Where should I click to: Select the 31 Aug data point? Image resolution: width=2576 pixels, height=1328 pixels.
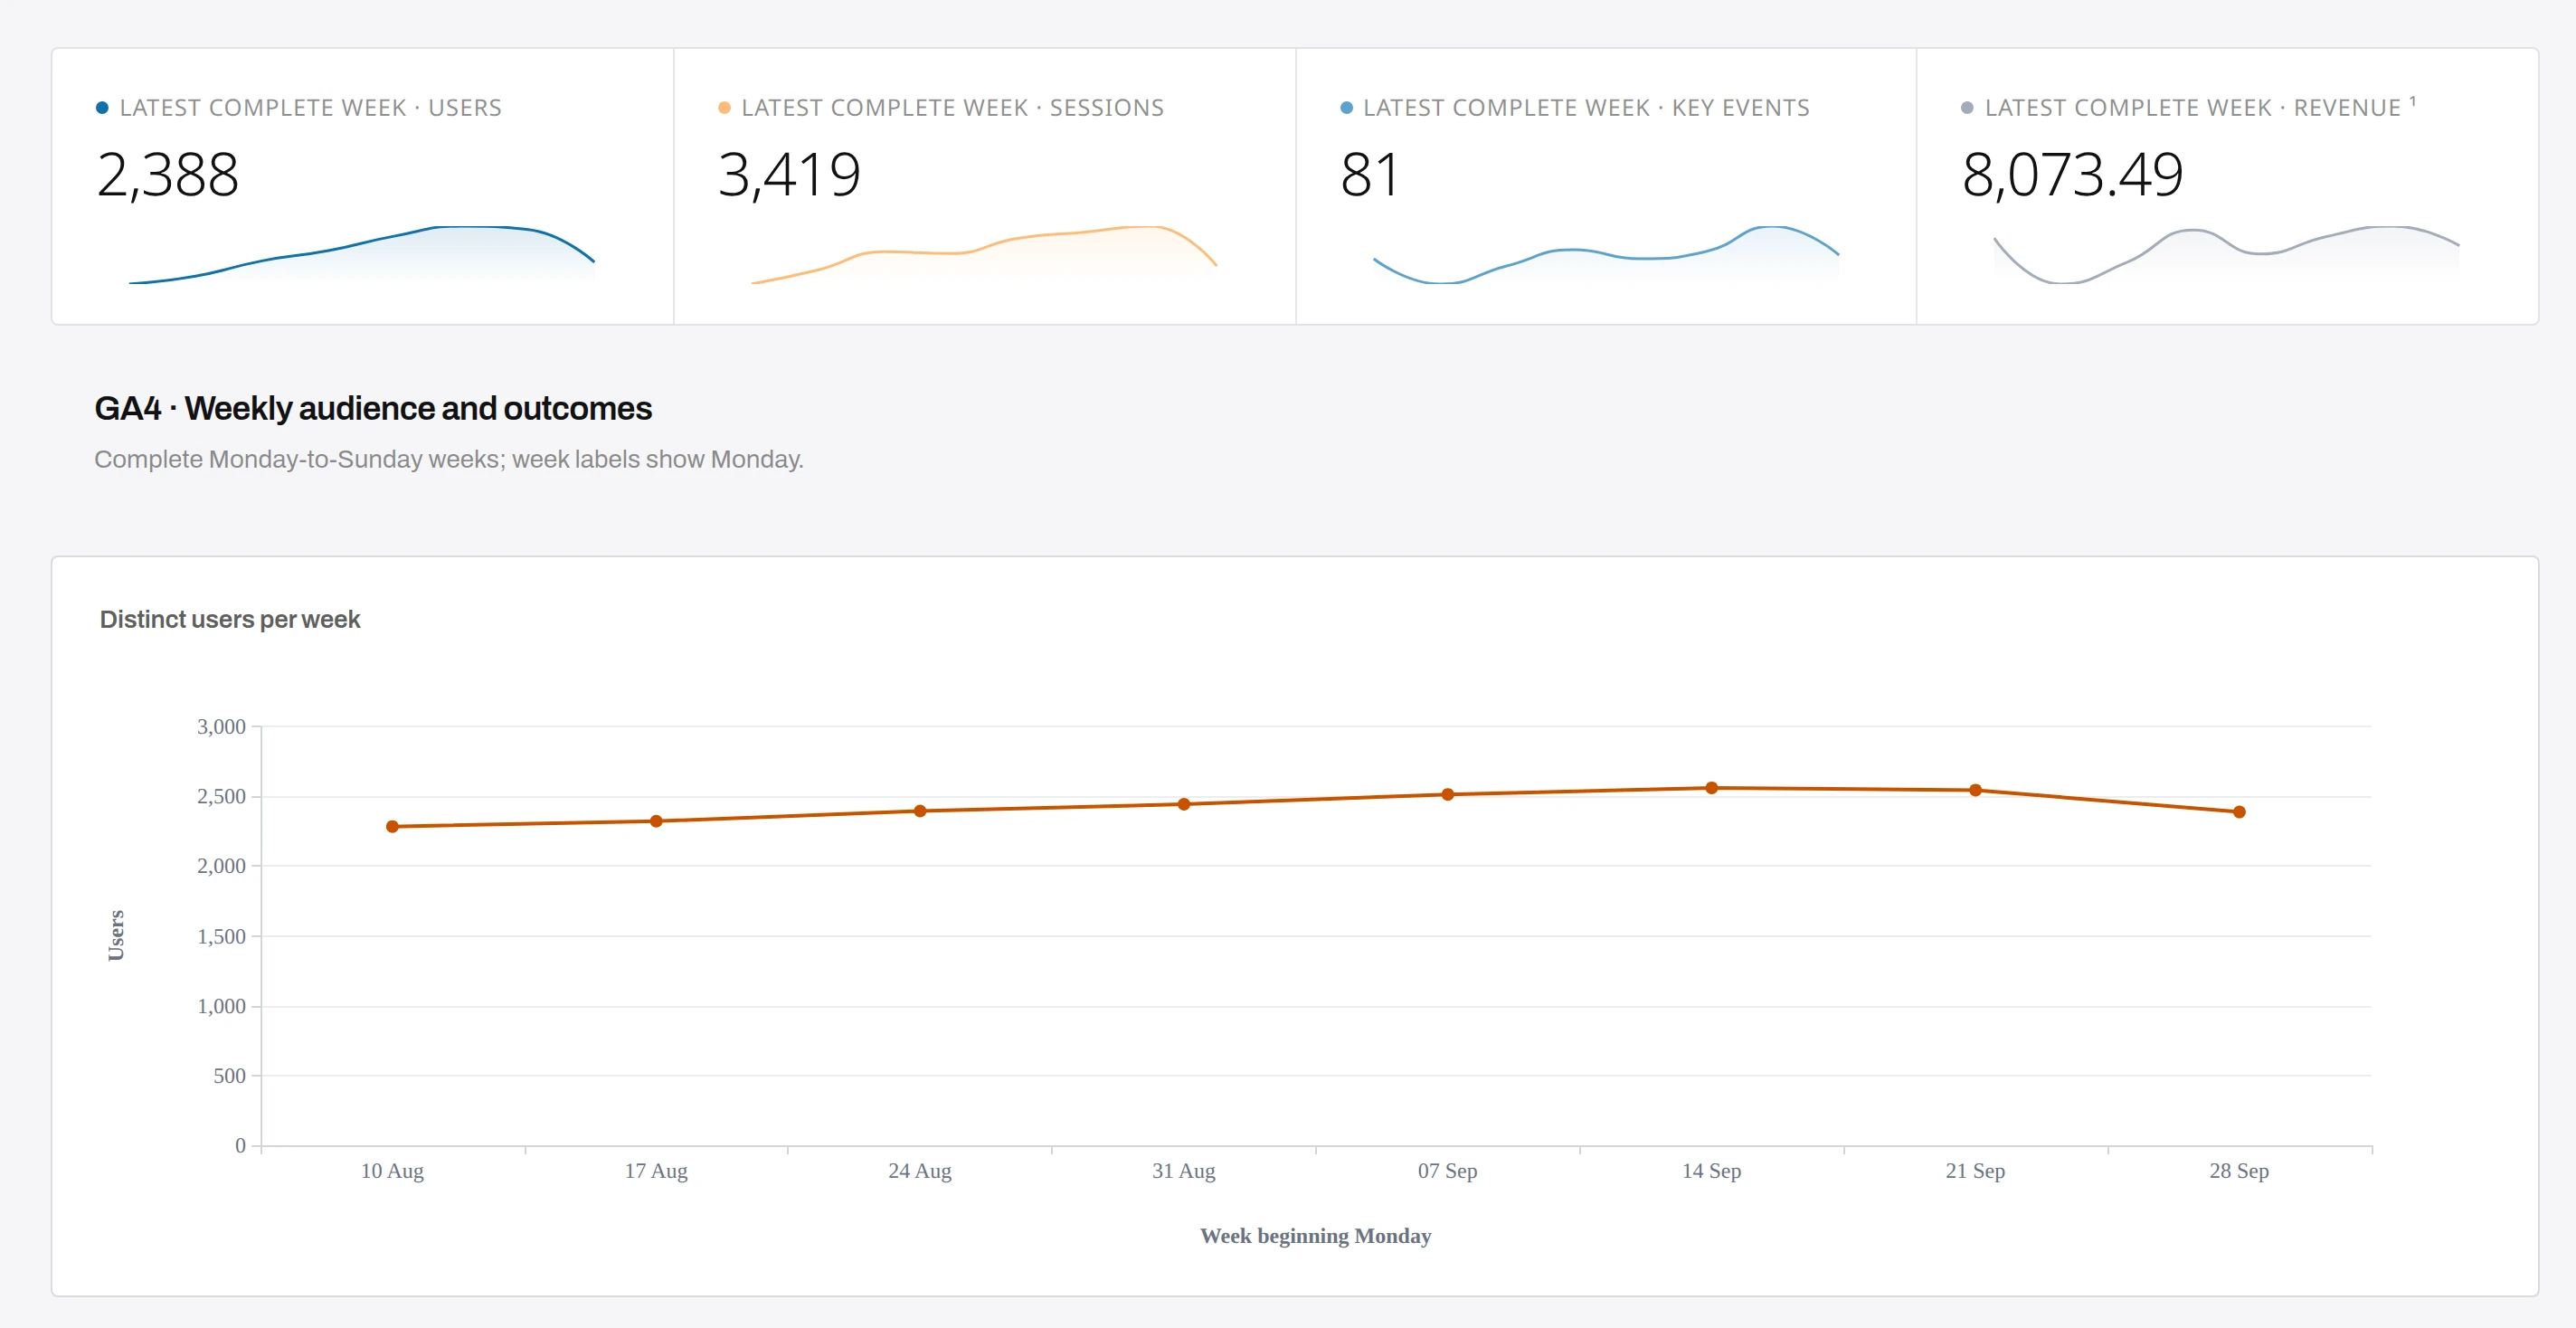pos(1184,804)
